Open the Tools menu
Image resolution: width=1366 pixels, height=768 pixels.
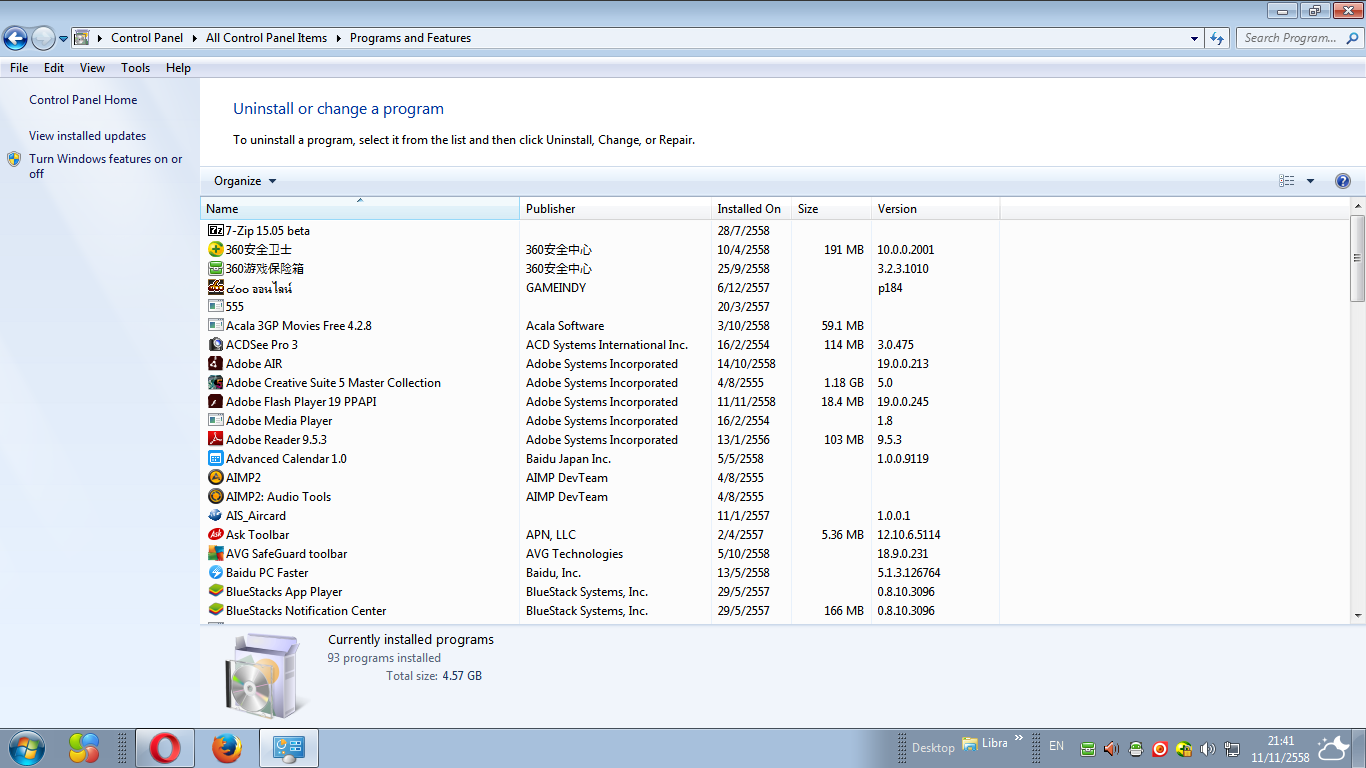click(136, 68)
